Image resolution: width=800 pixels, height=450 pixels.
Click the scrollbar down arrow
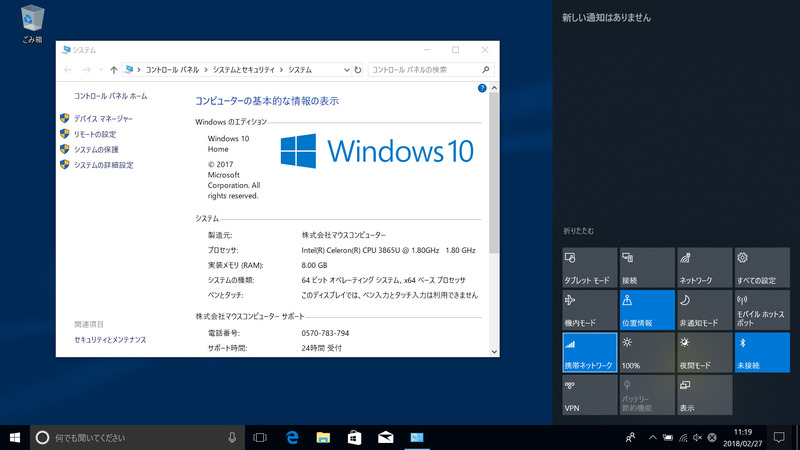point(494,352)
